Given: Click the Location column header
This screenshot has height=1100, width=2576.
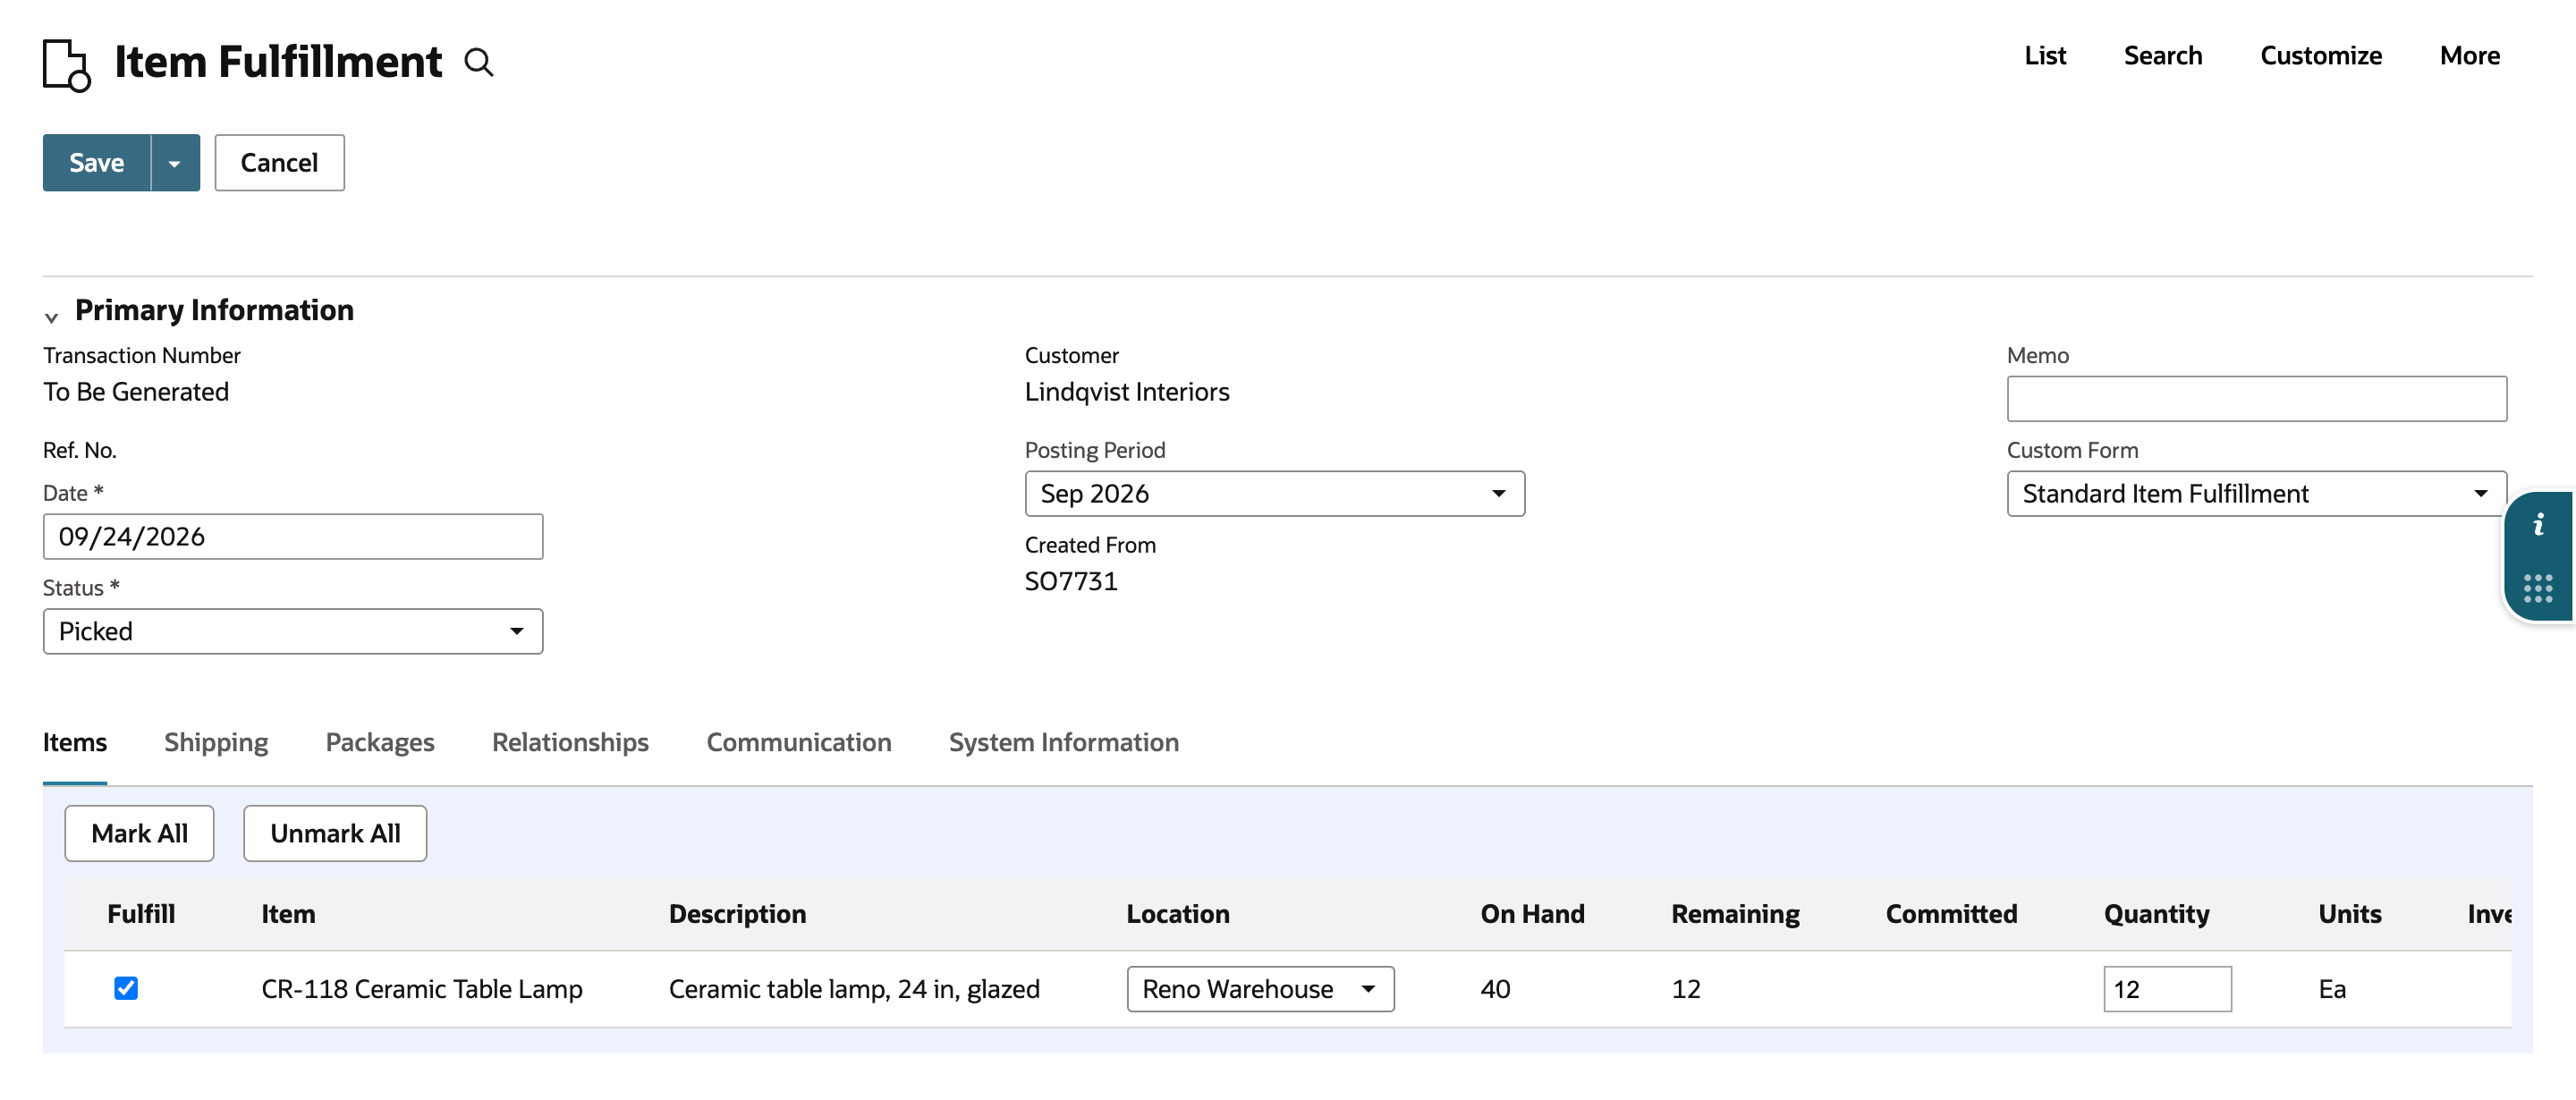Looking at the screenshot, I should pos(1178,914).
